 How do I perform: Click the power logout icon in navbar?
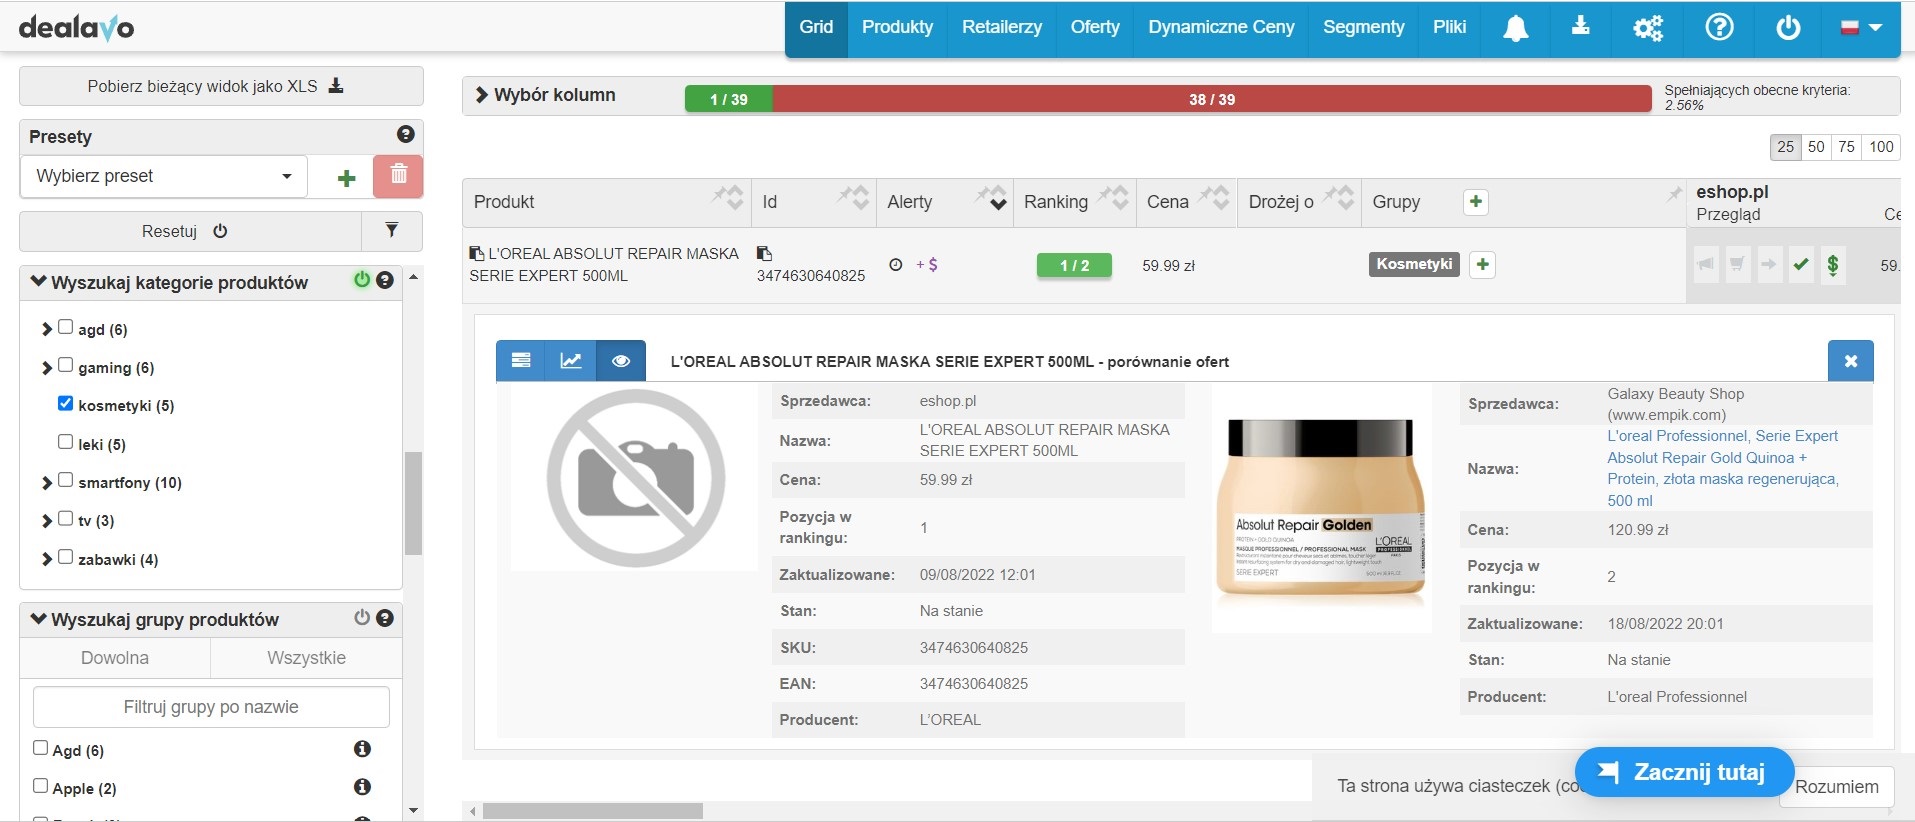1788,28
